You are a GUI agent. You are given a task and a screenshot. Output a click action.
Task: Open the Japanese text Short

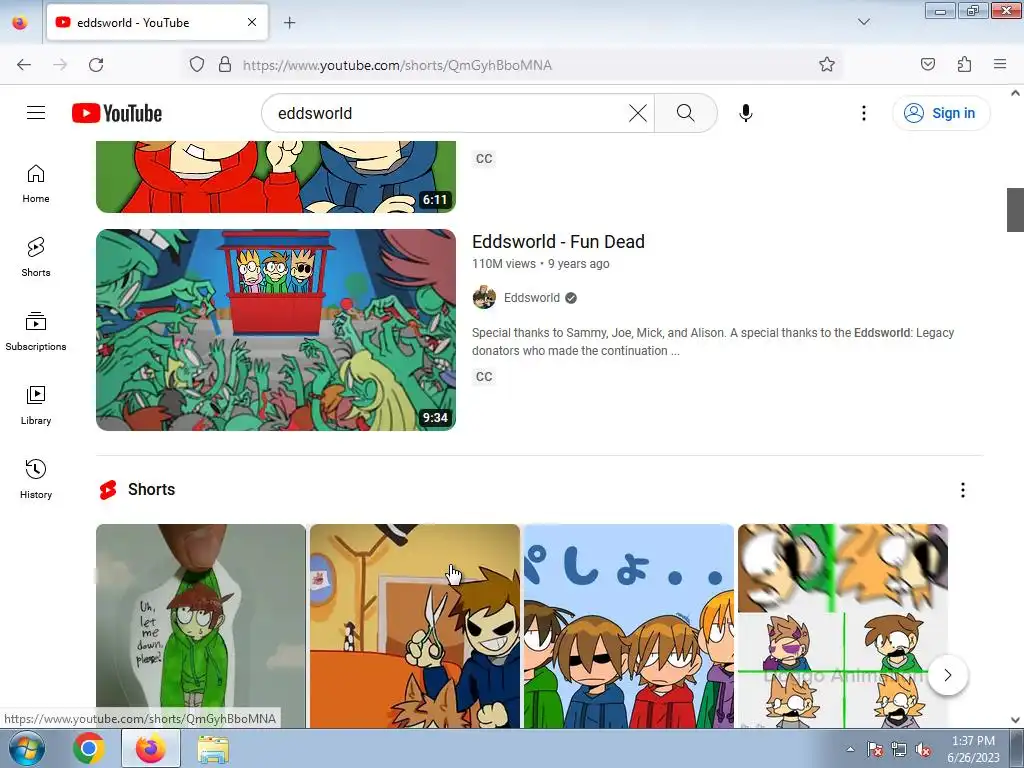pos(629,626)
